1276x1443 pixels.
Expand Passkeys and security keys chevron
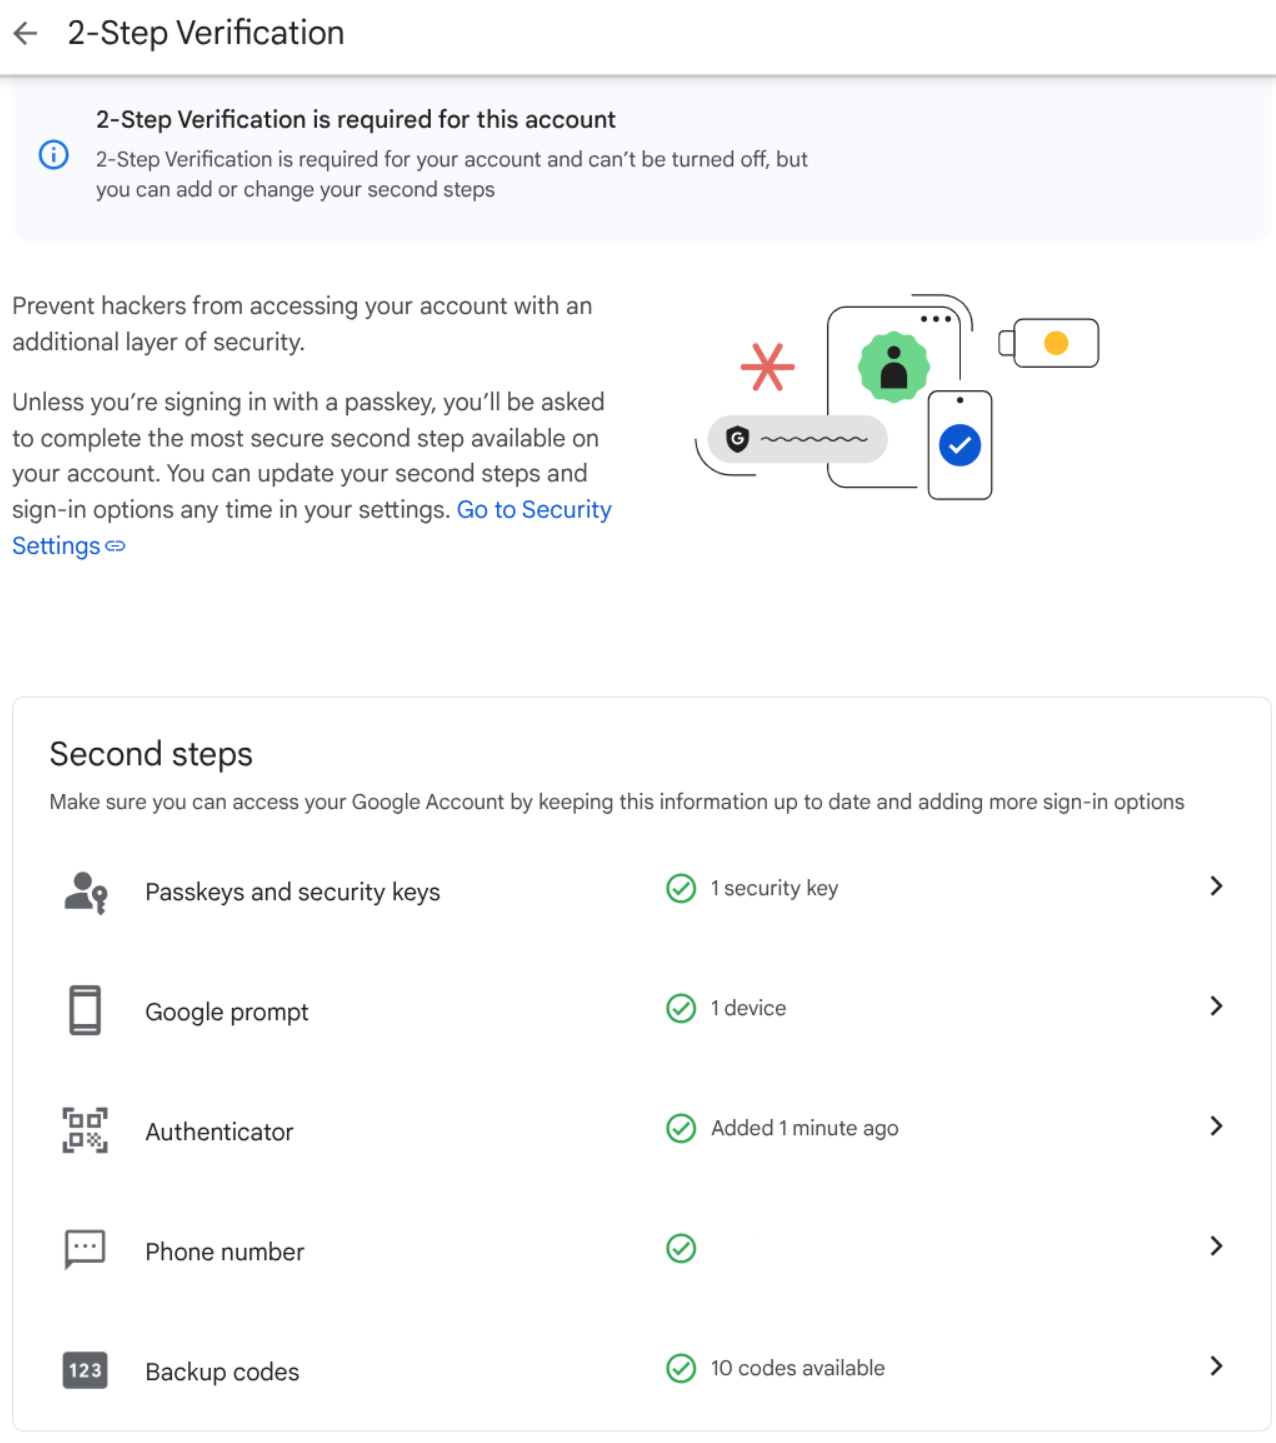[x=1216, y=886]
